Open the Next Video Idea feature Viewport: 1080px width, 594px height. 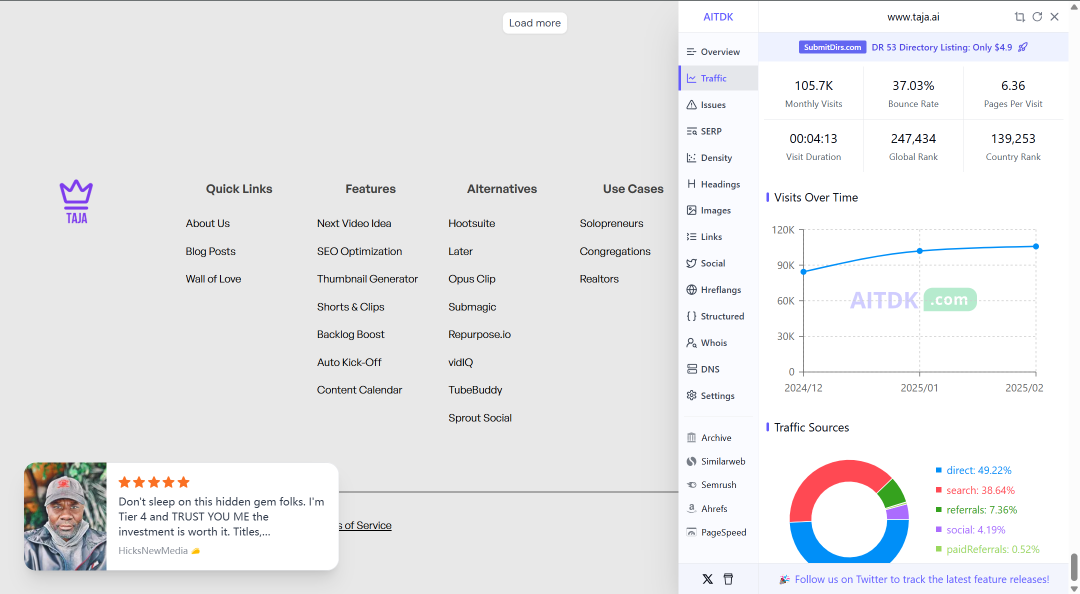(x=354, y=223)
